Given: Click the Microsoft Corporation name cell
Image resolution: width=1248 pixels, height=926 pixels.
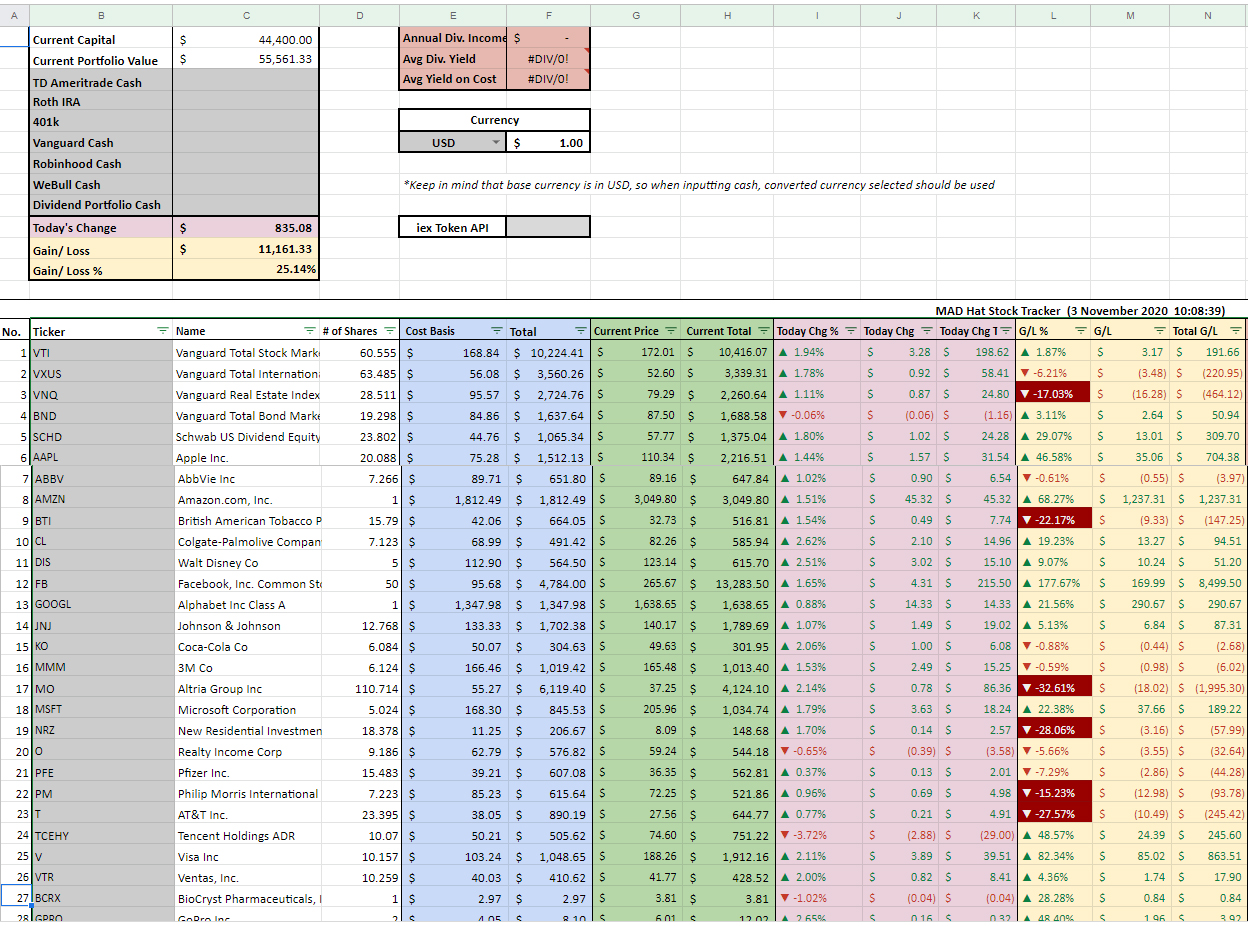Looking at the screenshot, I should point(246,709).
